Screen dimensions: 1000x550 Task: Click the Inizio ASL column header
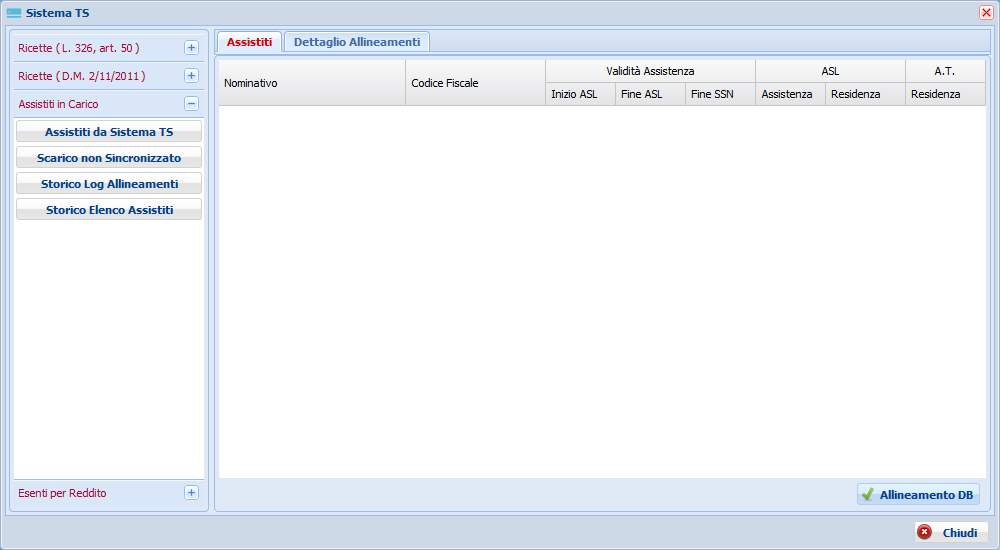580,94
